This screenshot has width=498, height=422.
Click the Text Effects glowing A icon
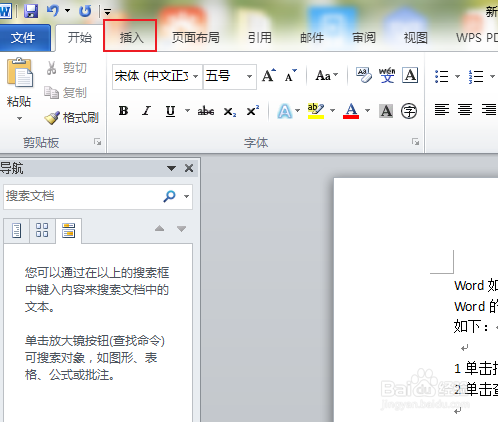[x=284, y=111]
